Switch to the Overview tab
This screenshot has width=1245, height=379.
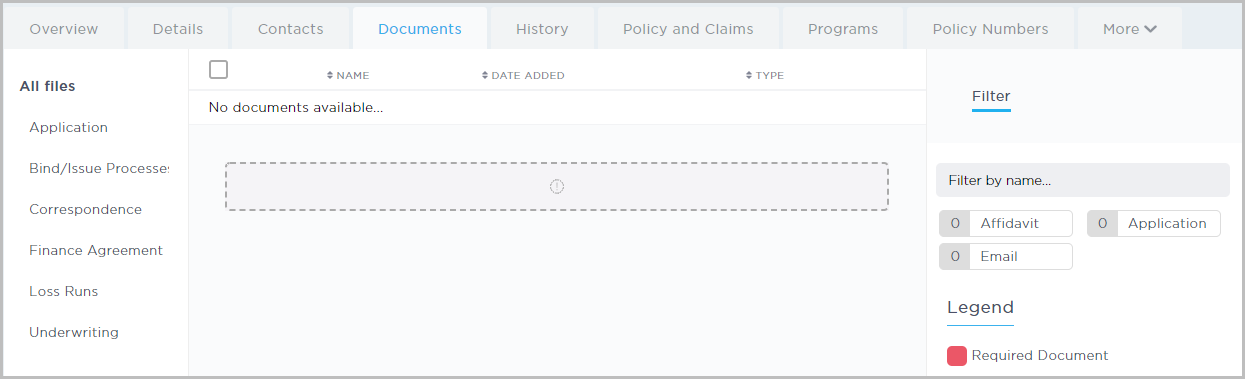pyautogui.click(x=64, y=29)
